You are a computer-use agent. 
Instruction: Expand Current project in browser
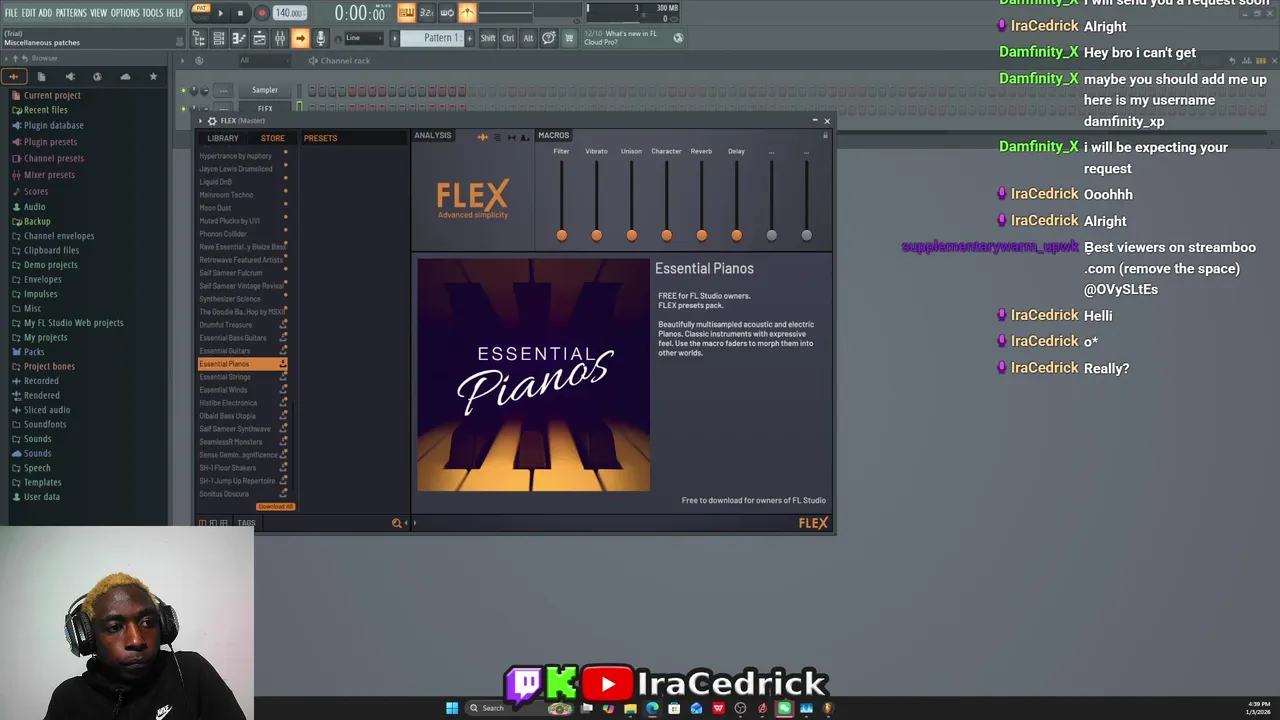pyautogui.click(x=52, y=96)
